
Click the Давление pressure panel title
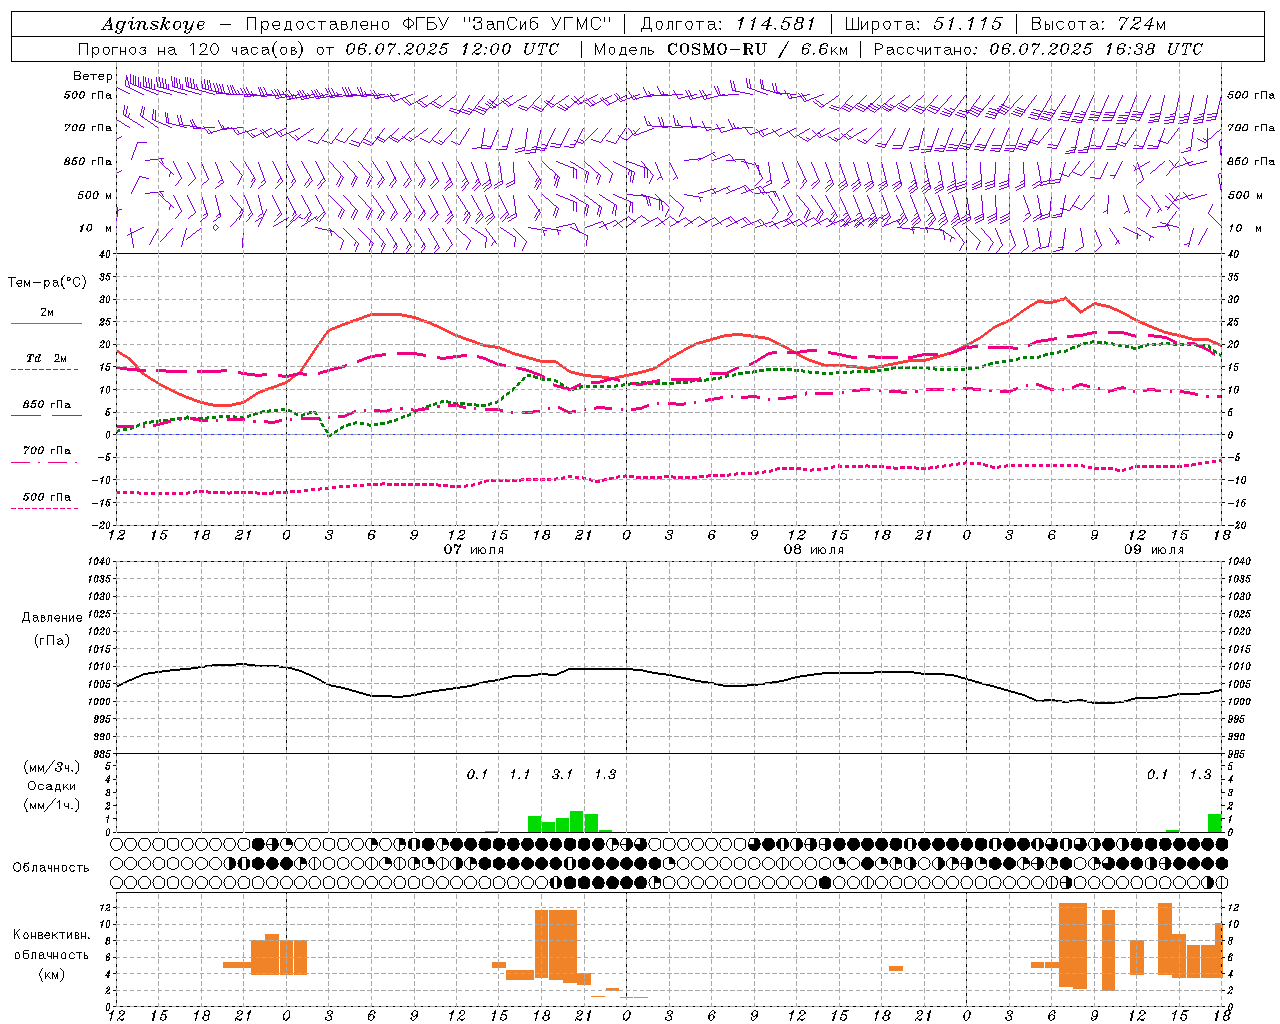click(52, 618)
